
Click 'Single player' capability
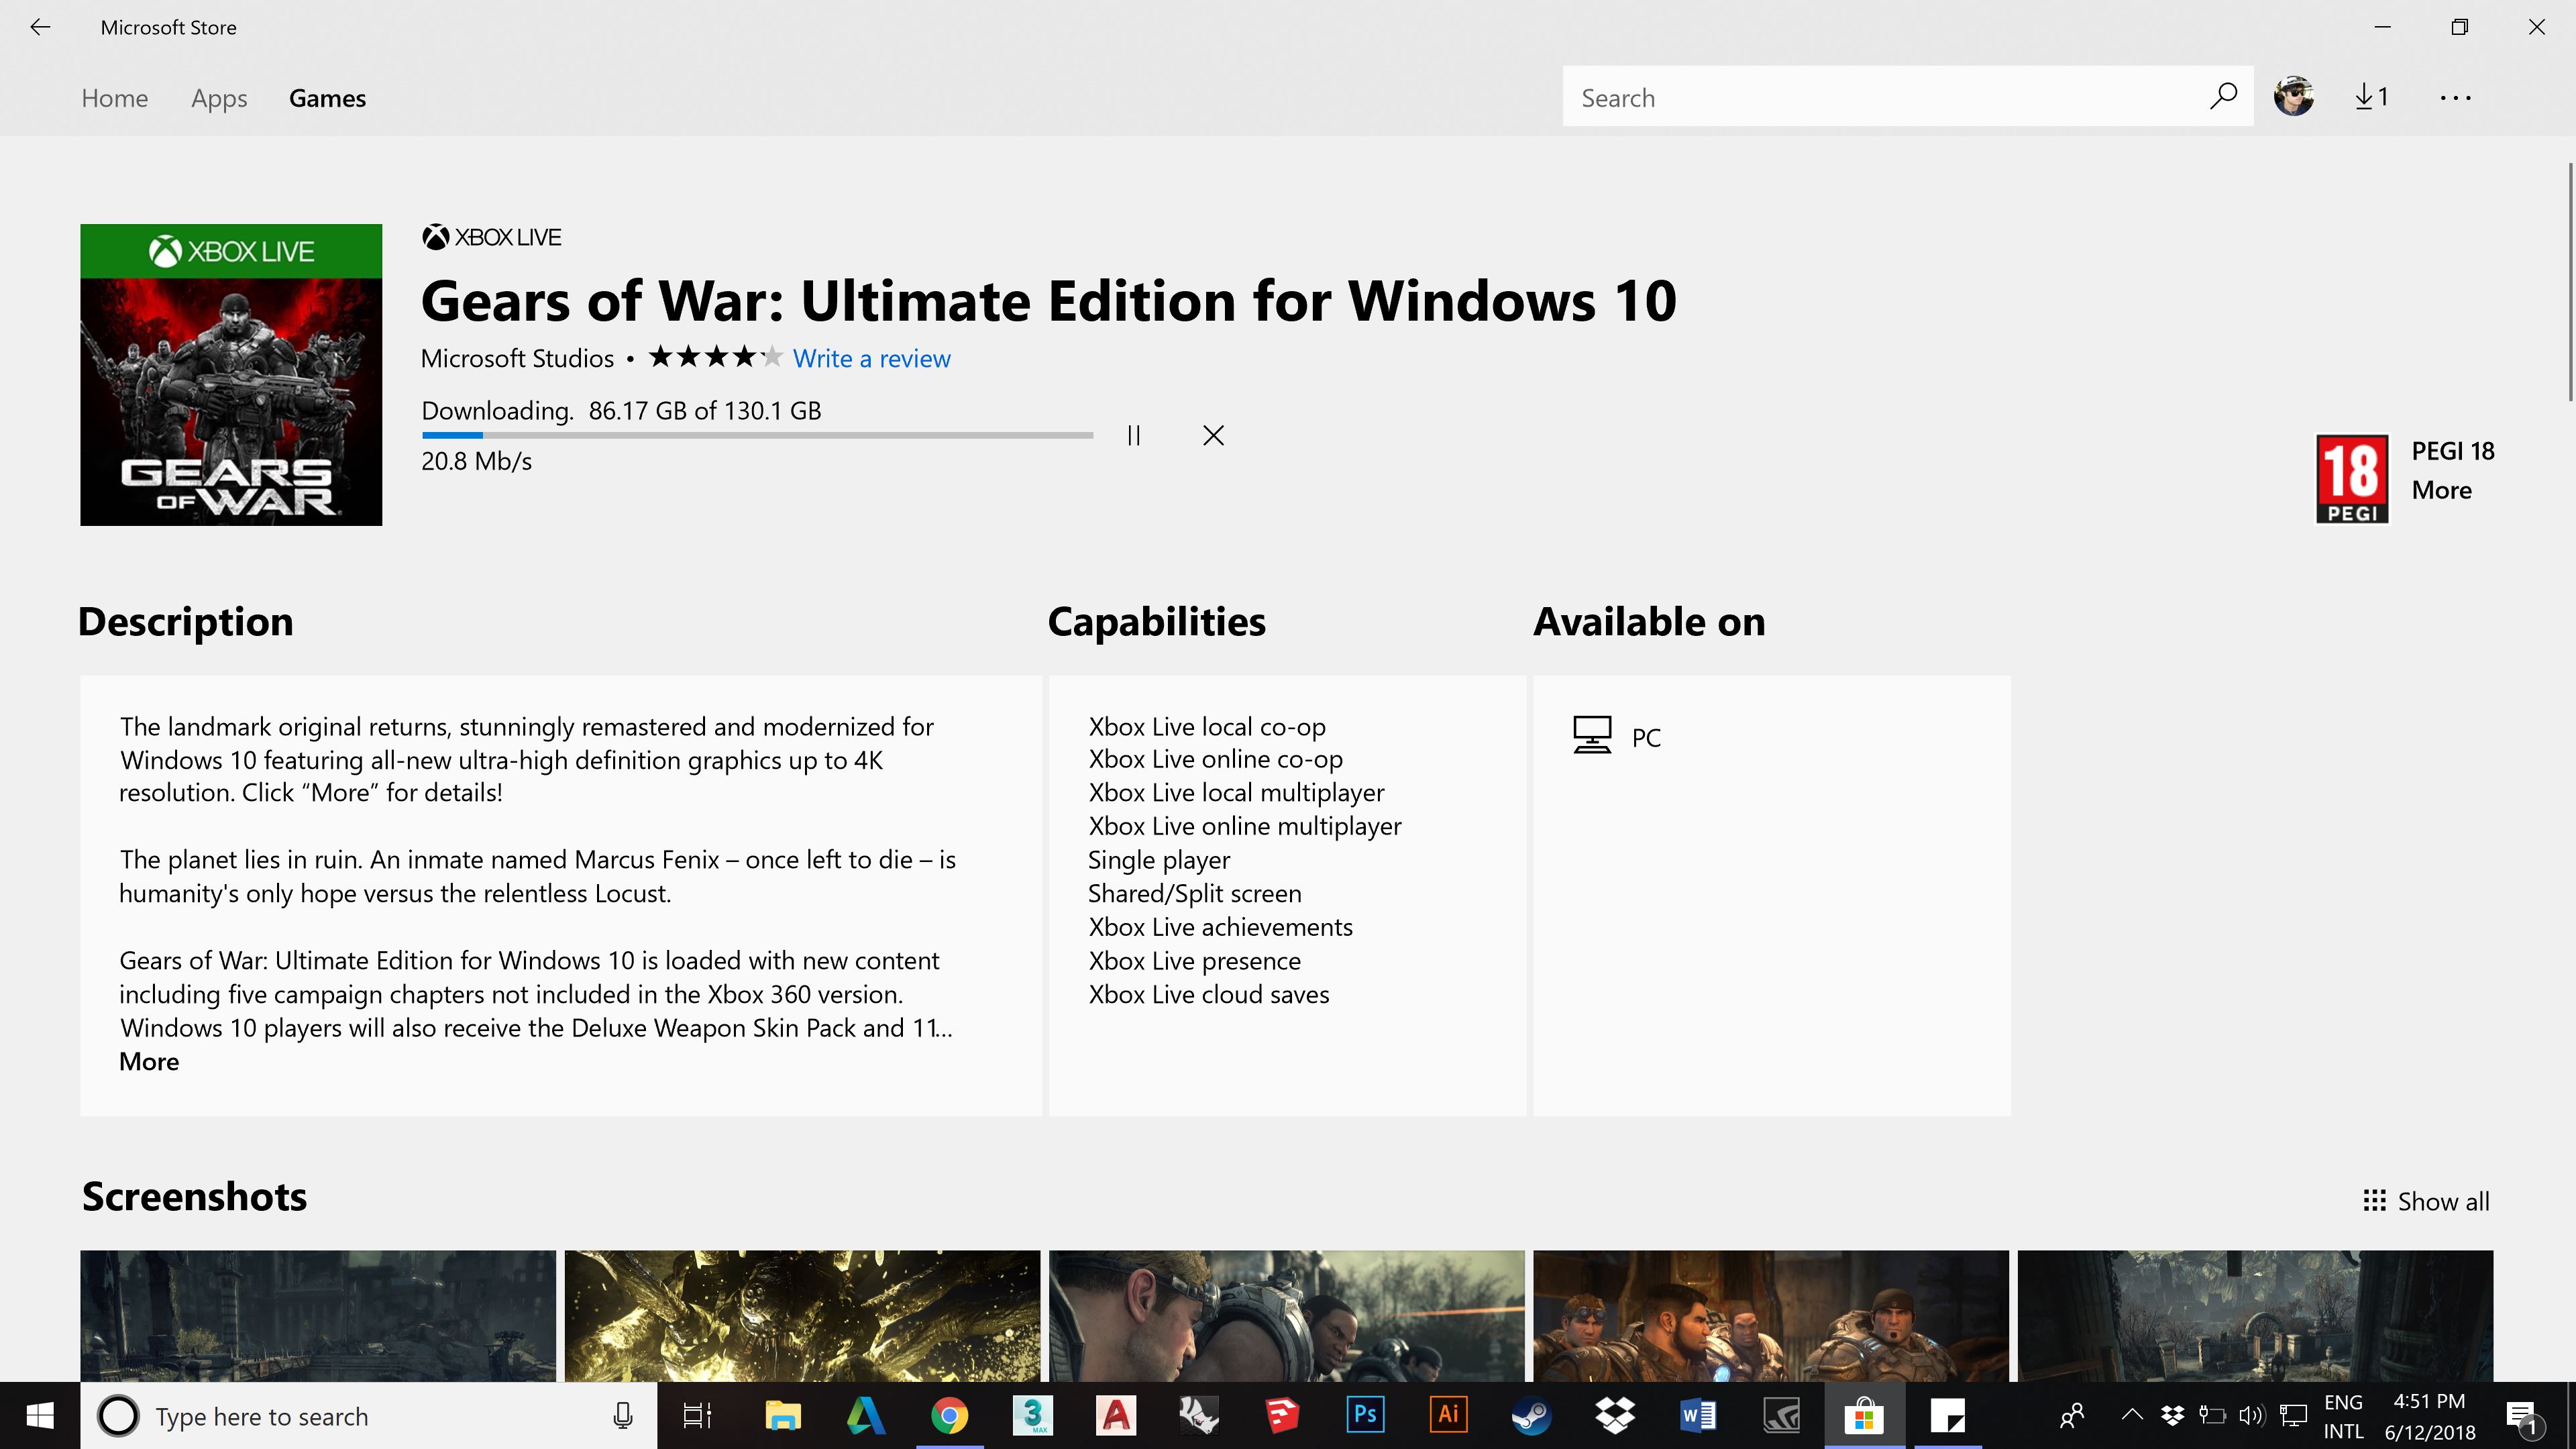click(1159, 860)
